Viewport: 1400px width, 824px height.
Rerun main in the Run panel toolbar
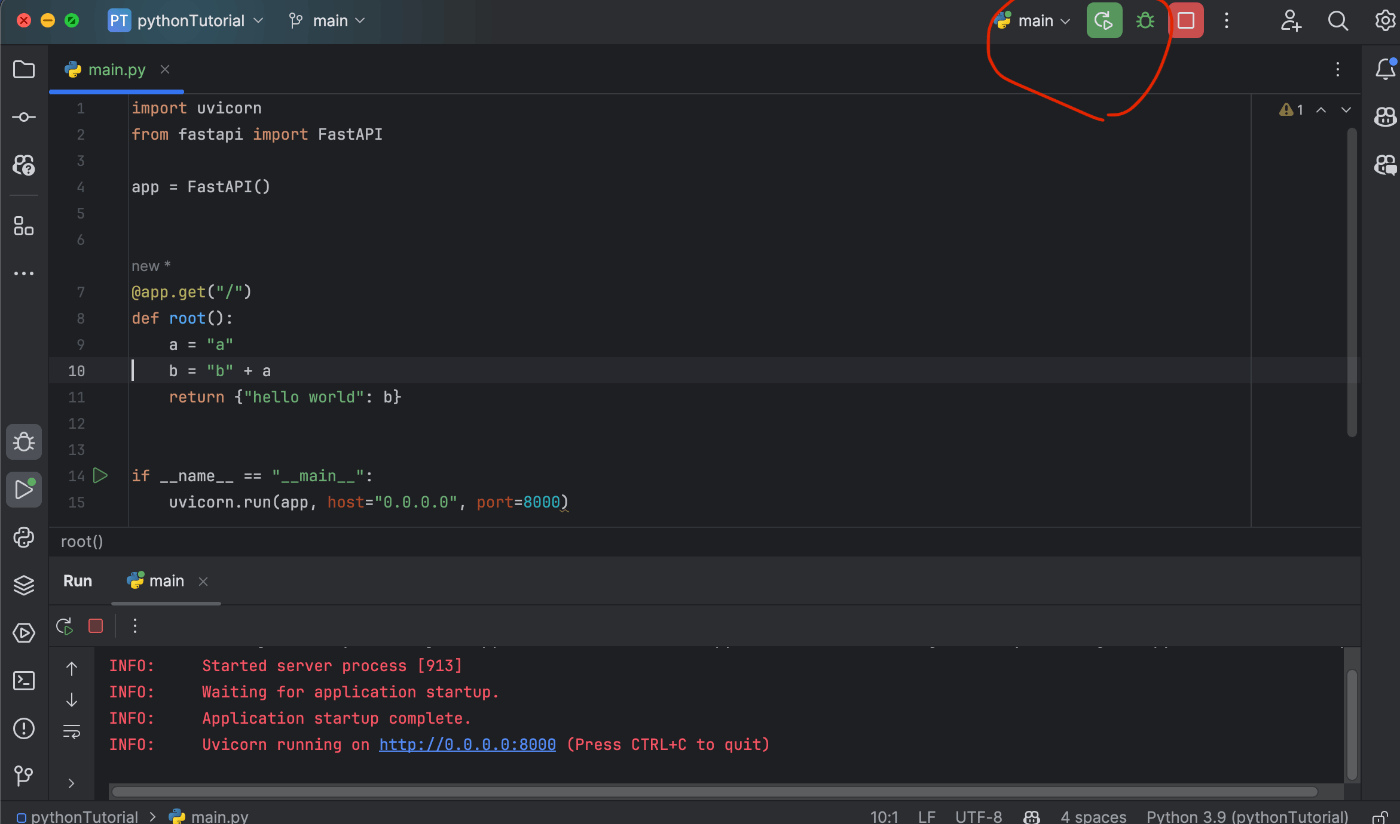[65, 626]
